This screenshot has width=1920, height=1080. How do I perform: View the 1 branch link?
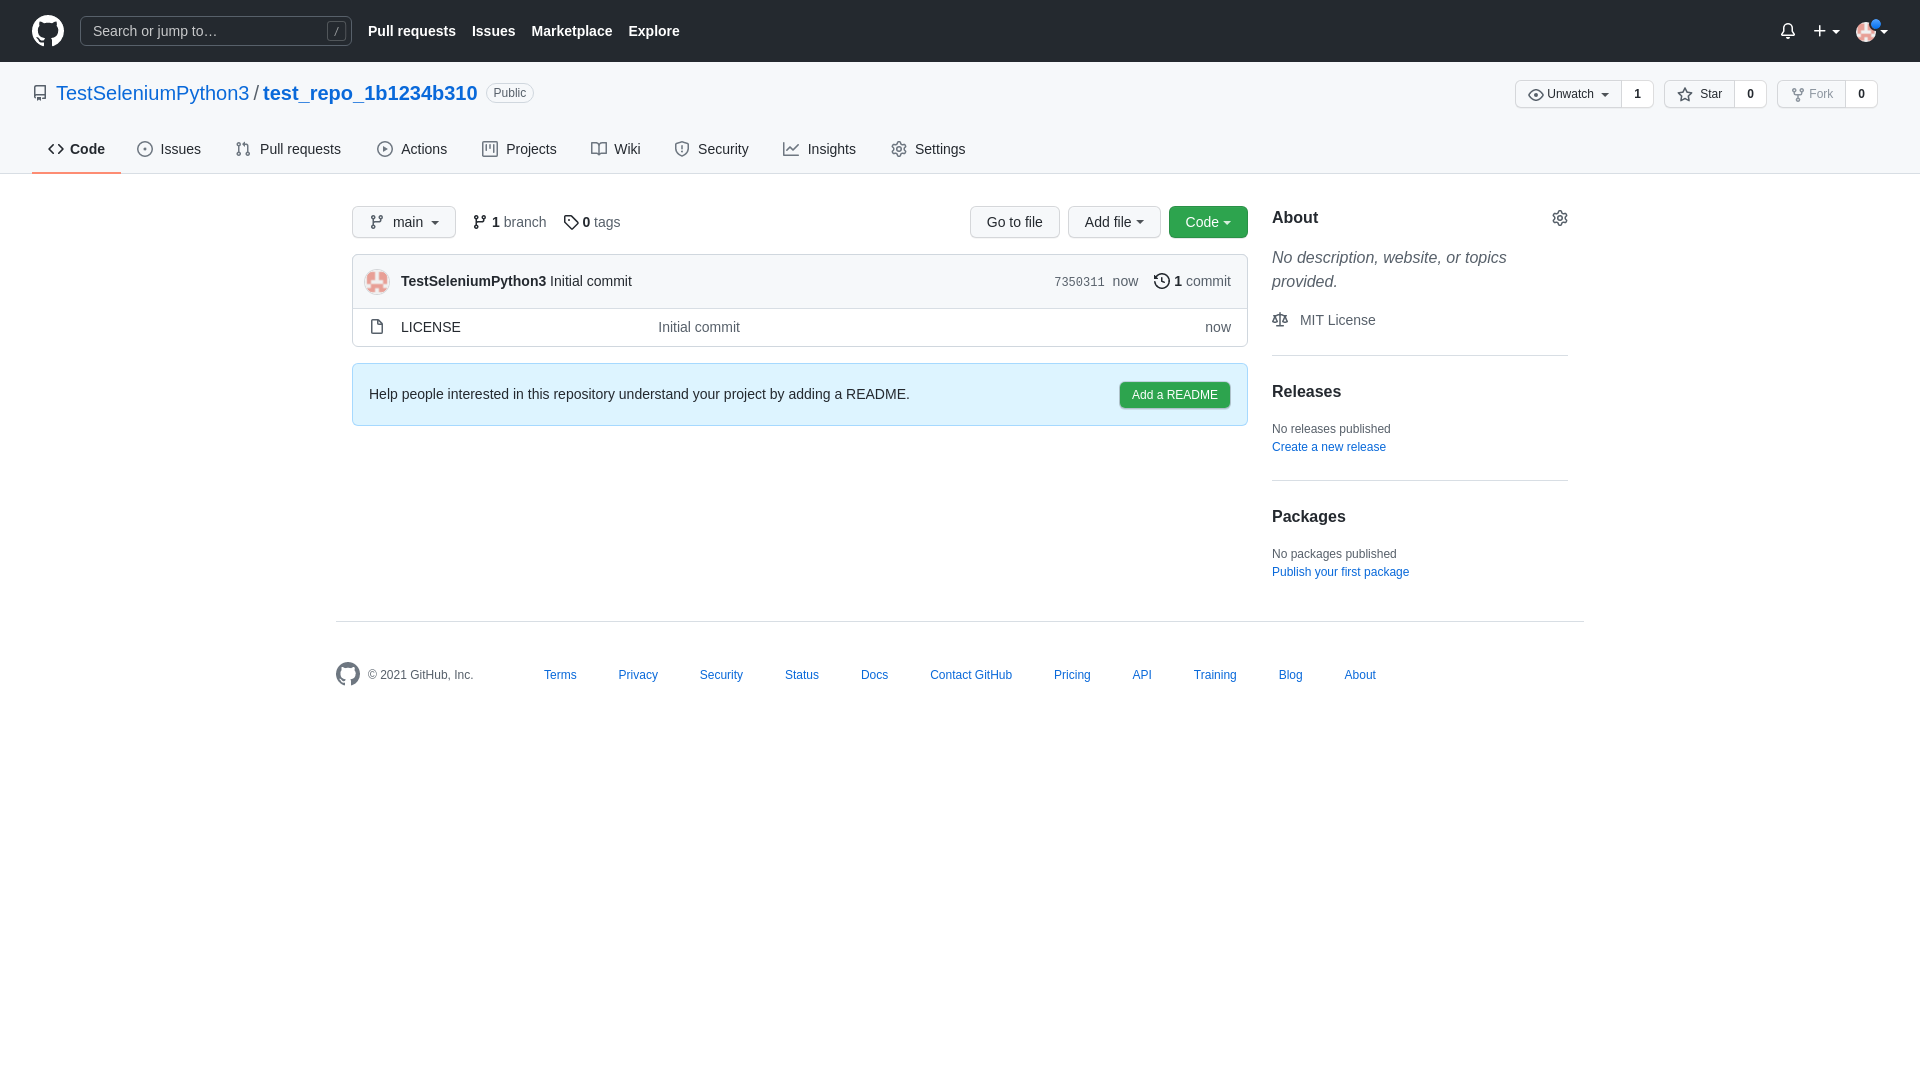tap(509, 222)
